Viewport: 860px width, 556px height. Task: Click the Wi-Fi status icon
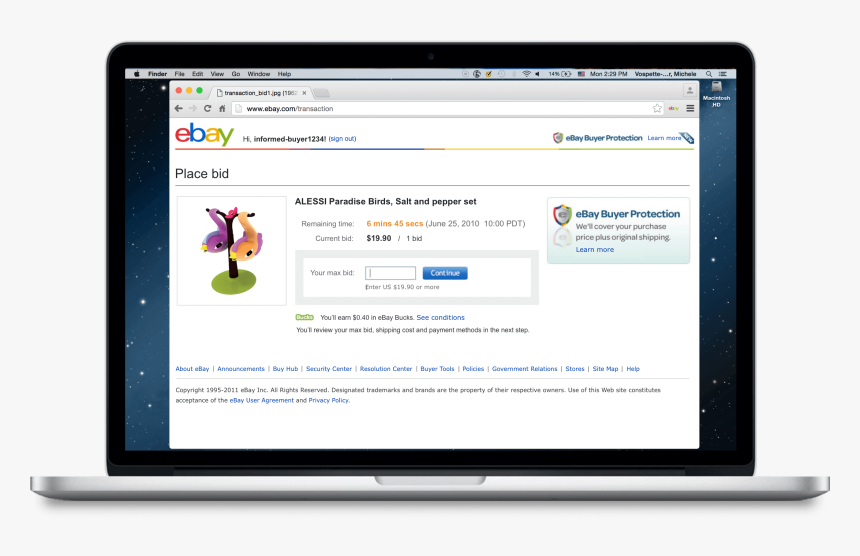coord(527,74)
